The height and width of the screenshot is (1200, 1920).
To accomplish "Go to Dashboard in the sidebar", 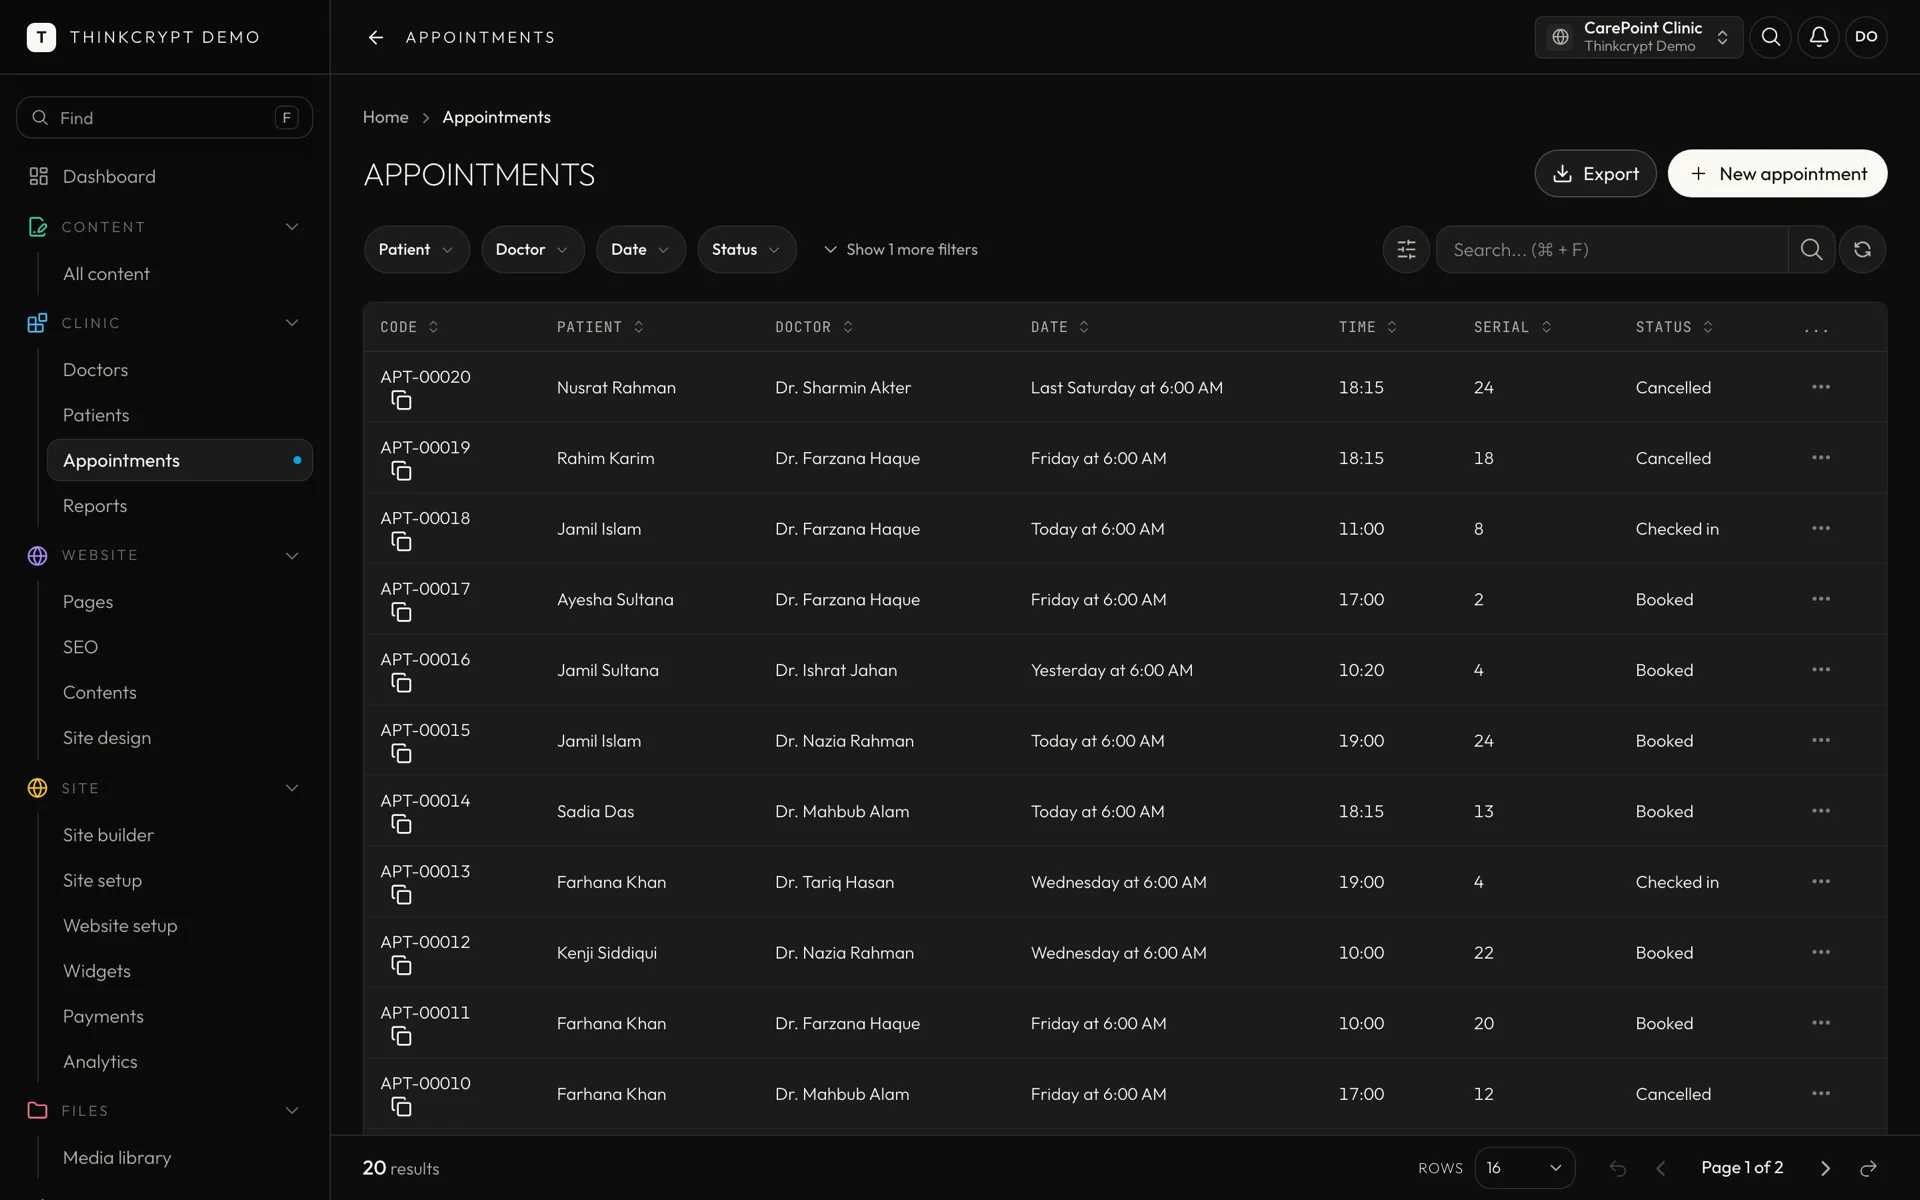I will coord(109,176).
